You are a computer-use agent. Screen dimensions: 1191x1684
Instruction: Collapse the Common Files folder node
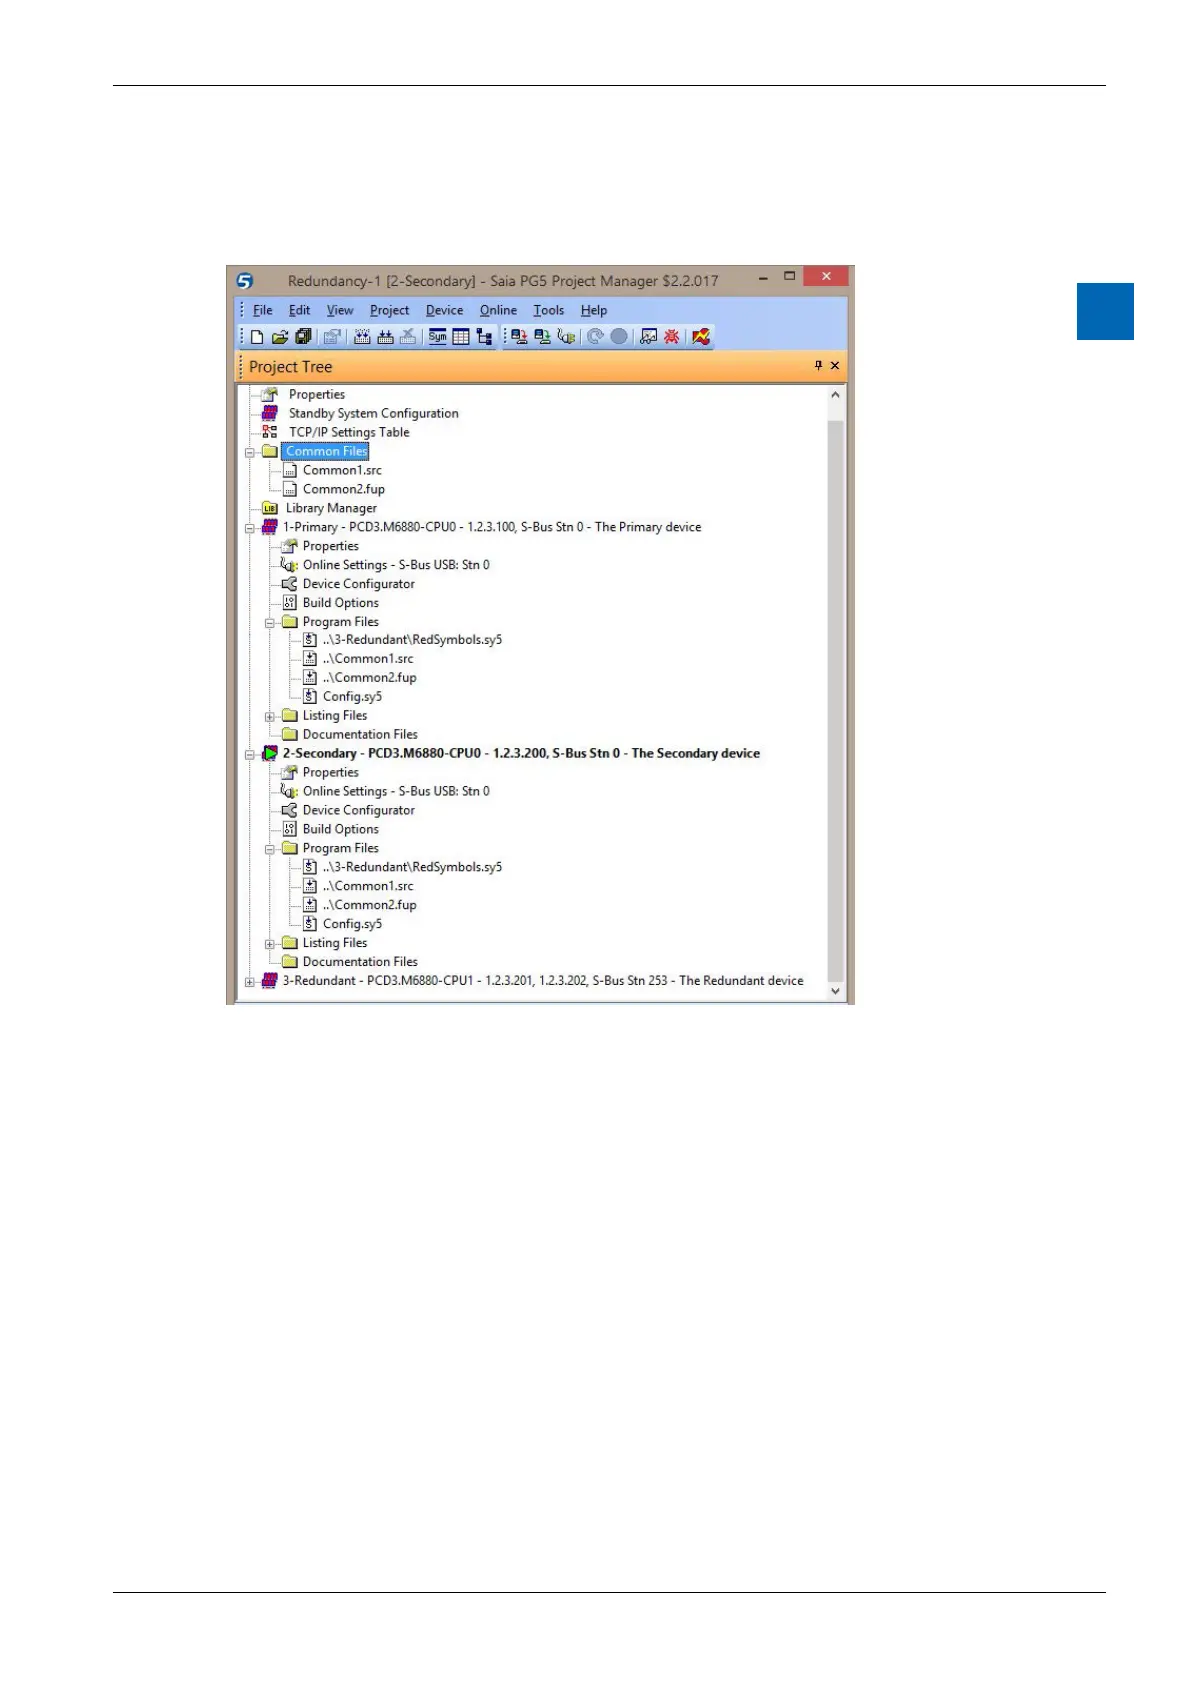coord(250,452)
